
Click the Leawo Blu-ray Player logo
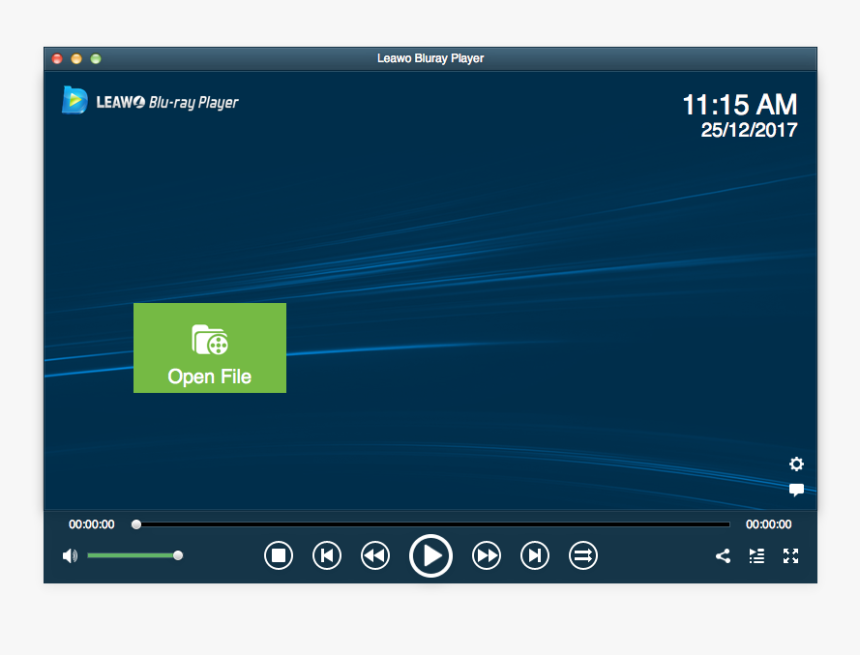click(x=150, y=101)
